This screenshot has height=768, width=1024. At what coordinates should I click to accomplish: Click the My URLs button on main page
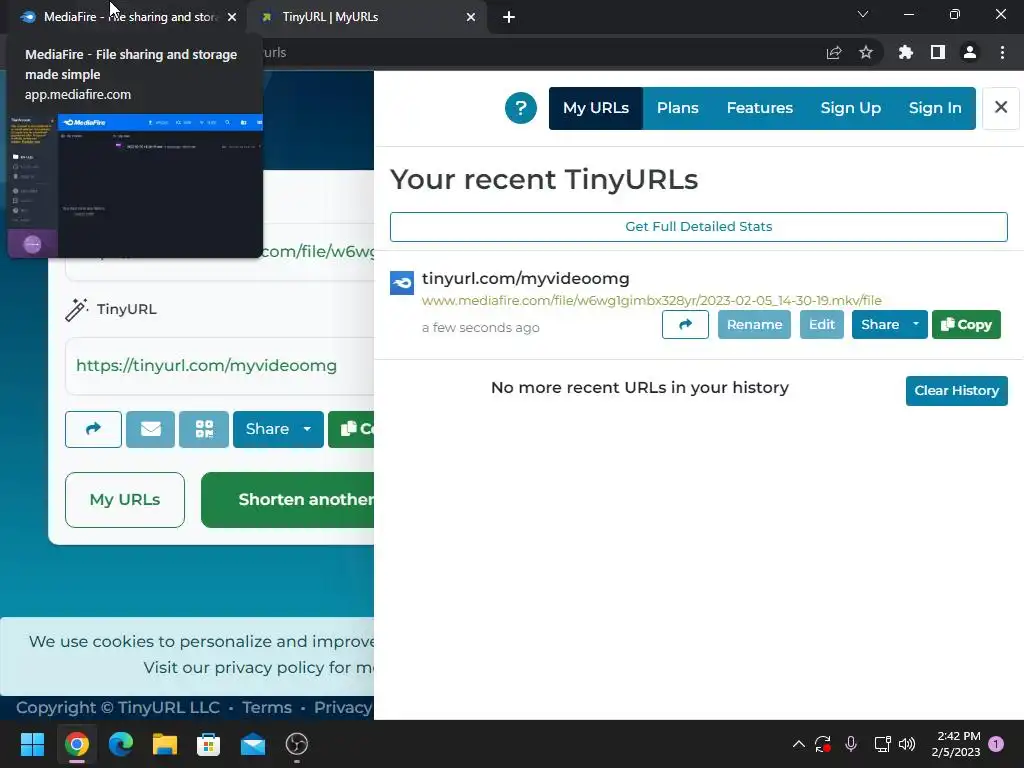tap(125, 500)
